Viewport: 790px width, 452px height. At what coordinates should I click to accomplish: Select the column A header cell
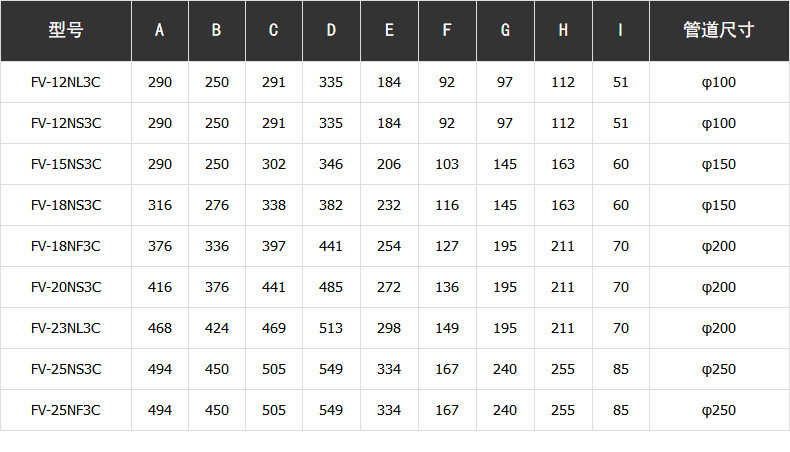tap(160, 30)
